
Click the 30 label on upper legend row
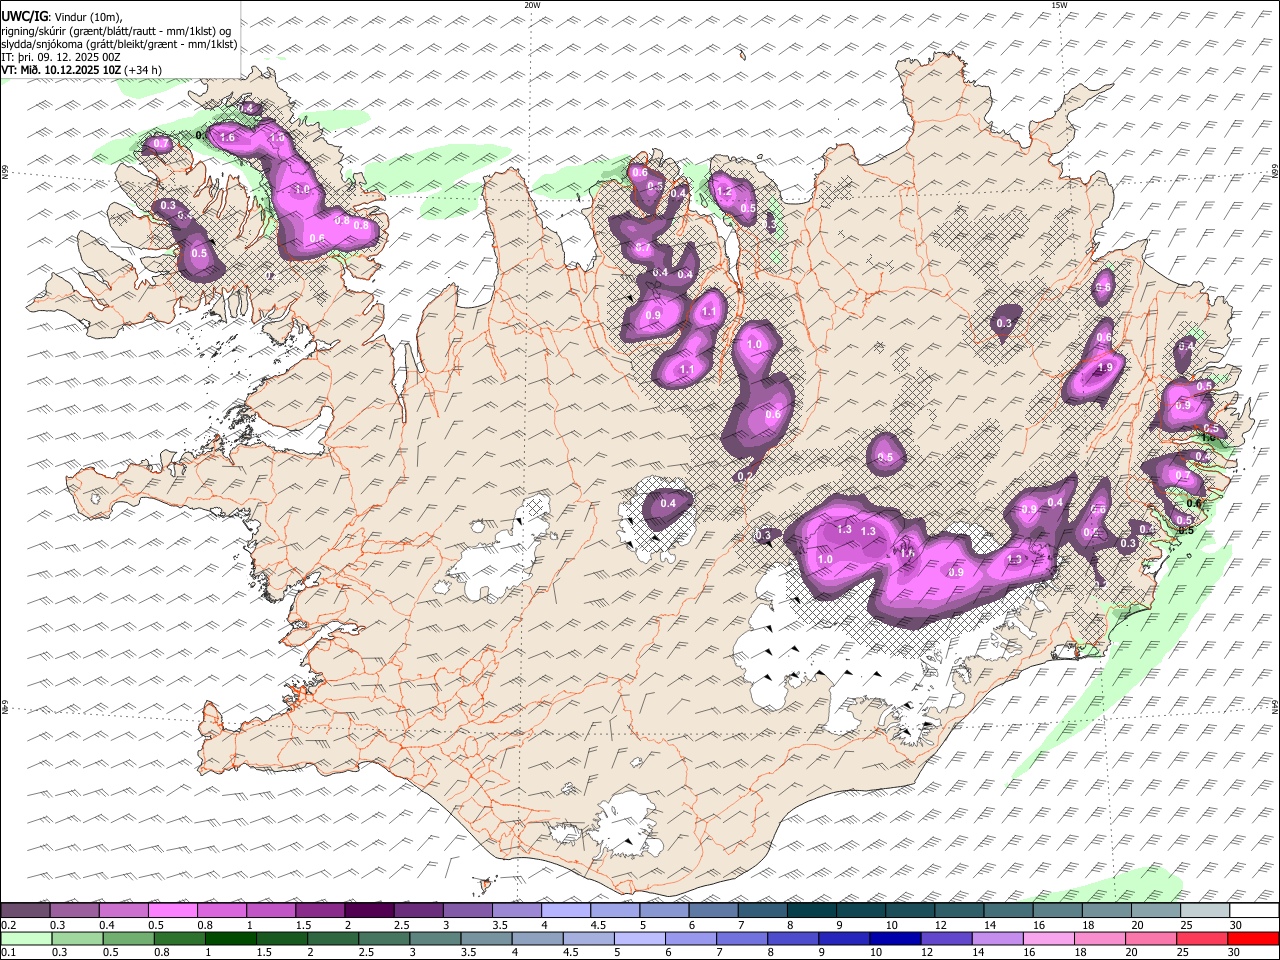click(x=1235, y=925)
